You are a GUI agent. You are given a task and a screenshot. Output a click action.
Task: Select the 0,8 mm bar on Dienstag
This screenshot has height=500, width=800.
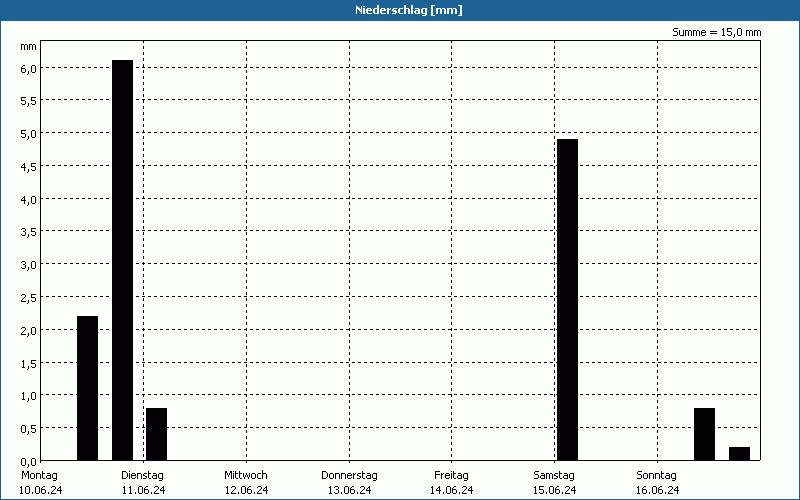click(156, 434)
